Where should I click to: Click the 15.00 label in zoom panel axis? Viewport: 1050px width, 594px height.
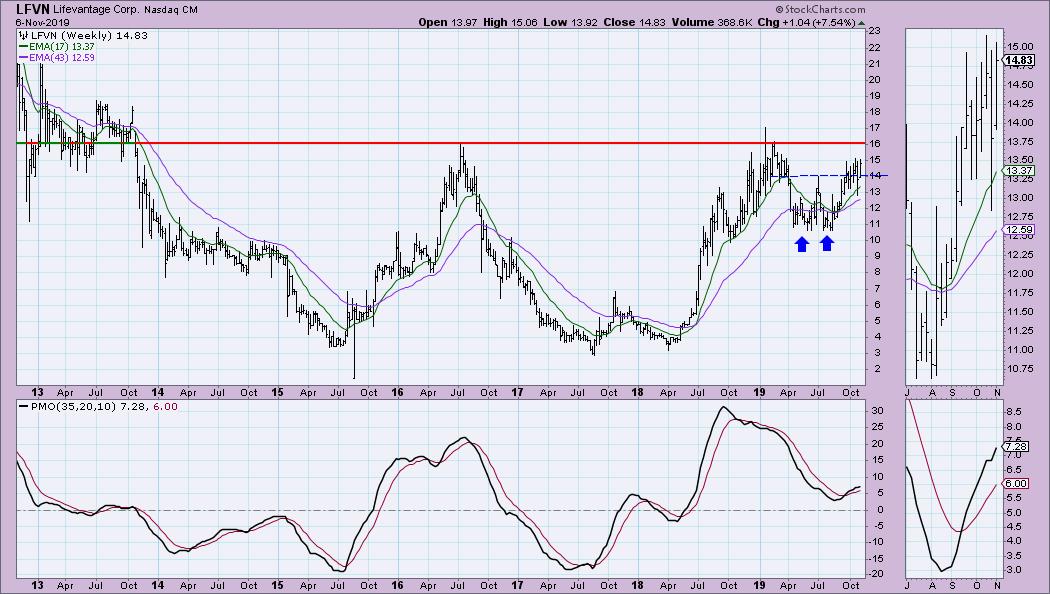1019,47
